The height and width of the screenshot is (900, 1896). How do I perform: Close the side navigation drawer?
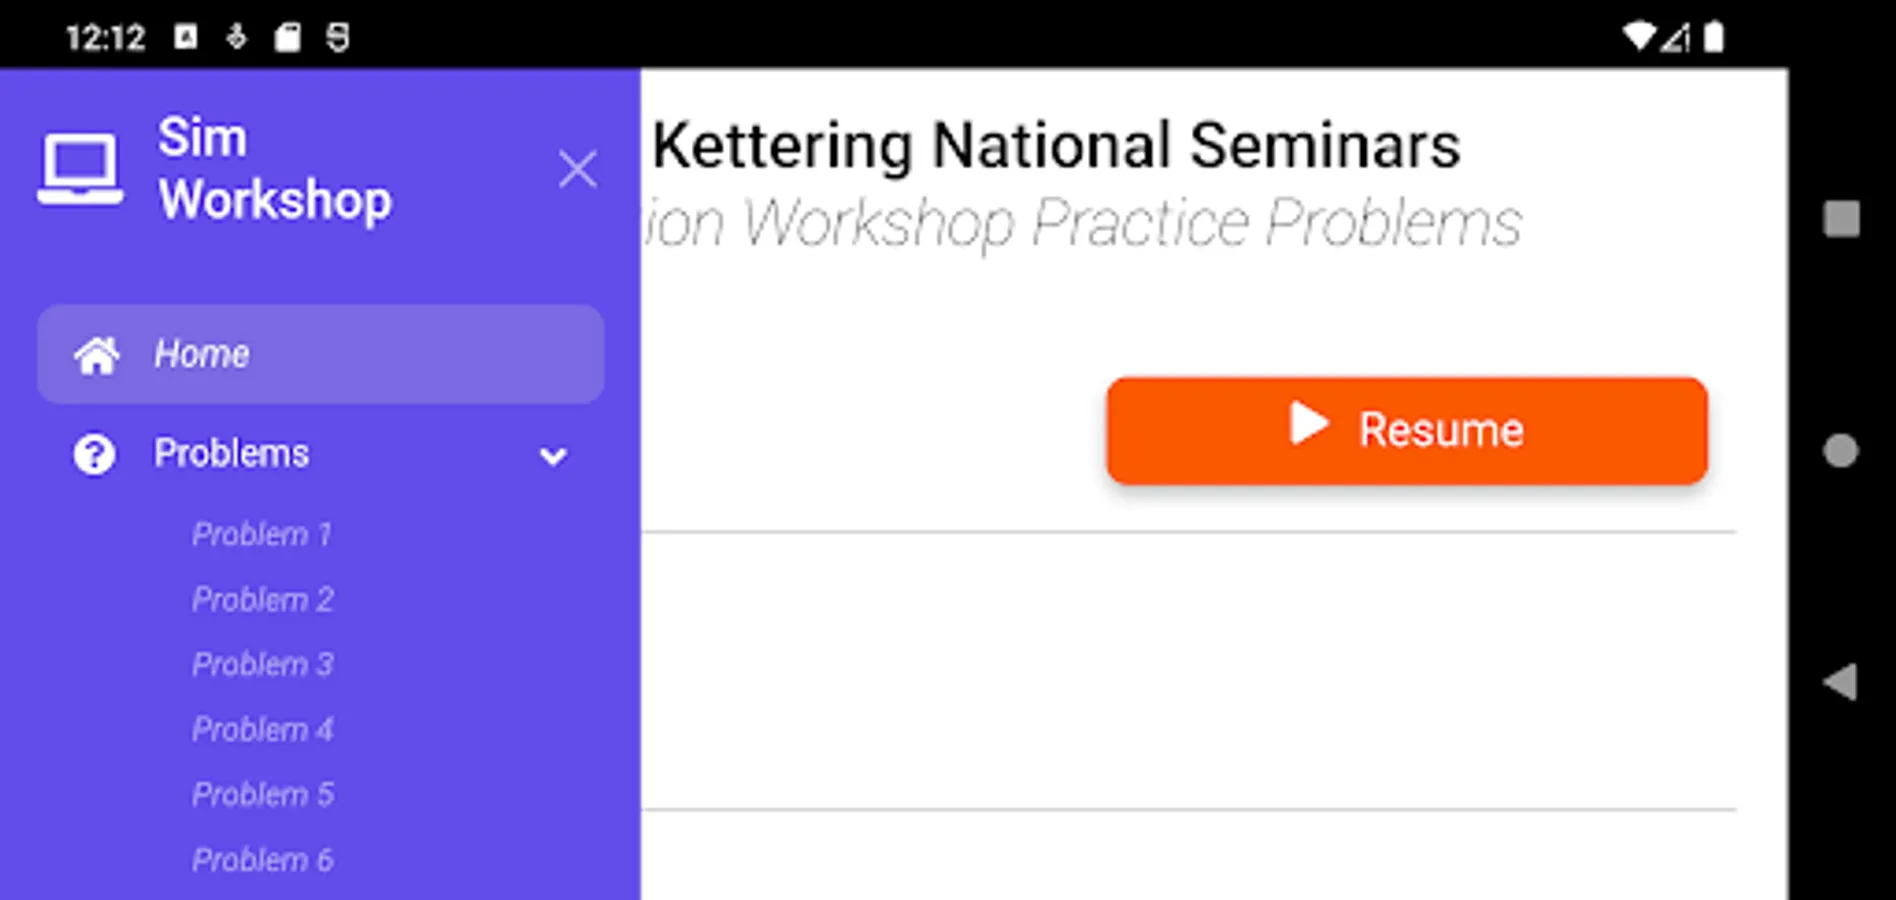[577, 169]
